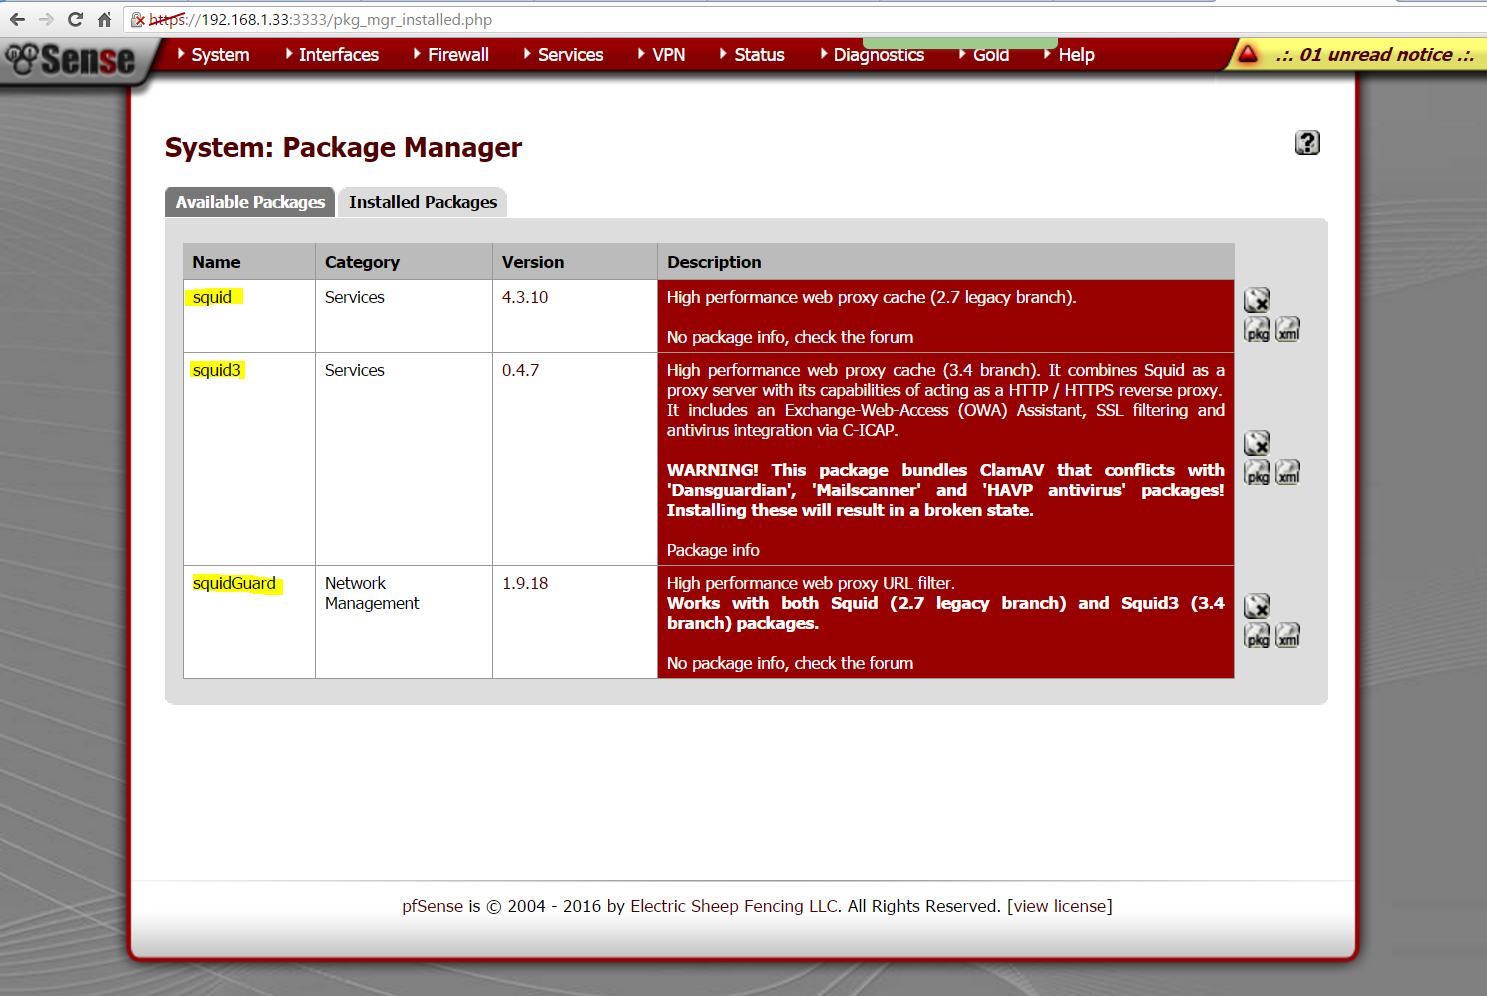
Task: Open the Gold menu
Action: point(990,55)
